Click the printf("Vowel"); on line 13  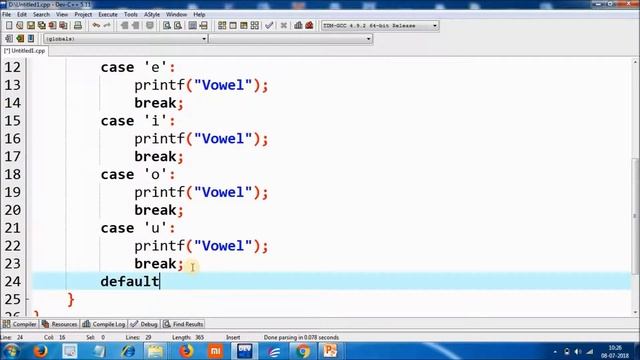click(201, 85)
